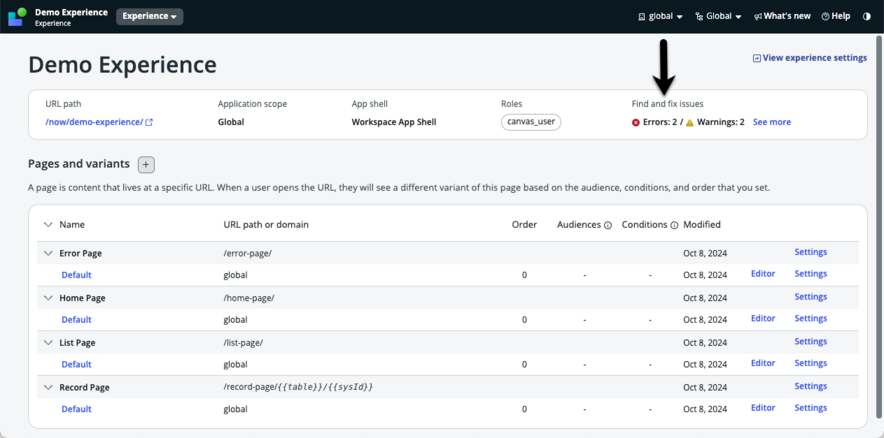
Task: Click View experience settings link
Action: coord(810,57)
